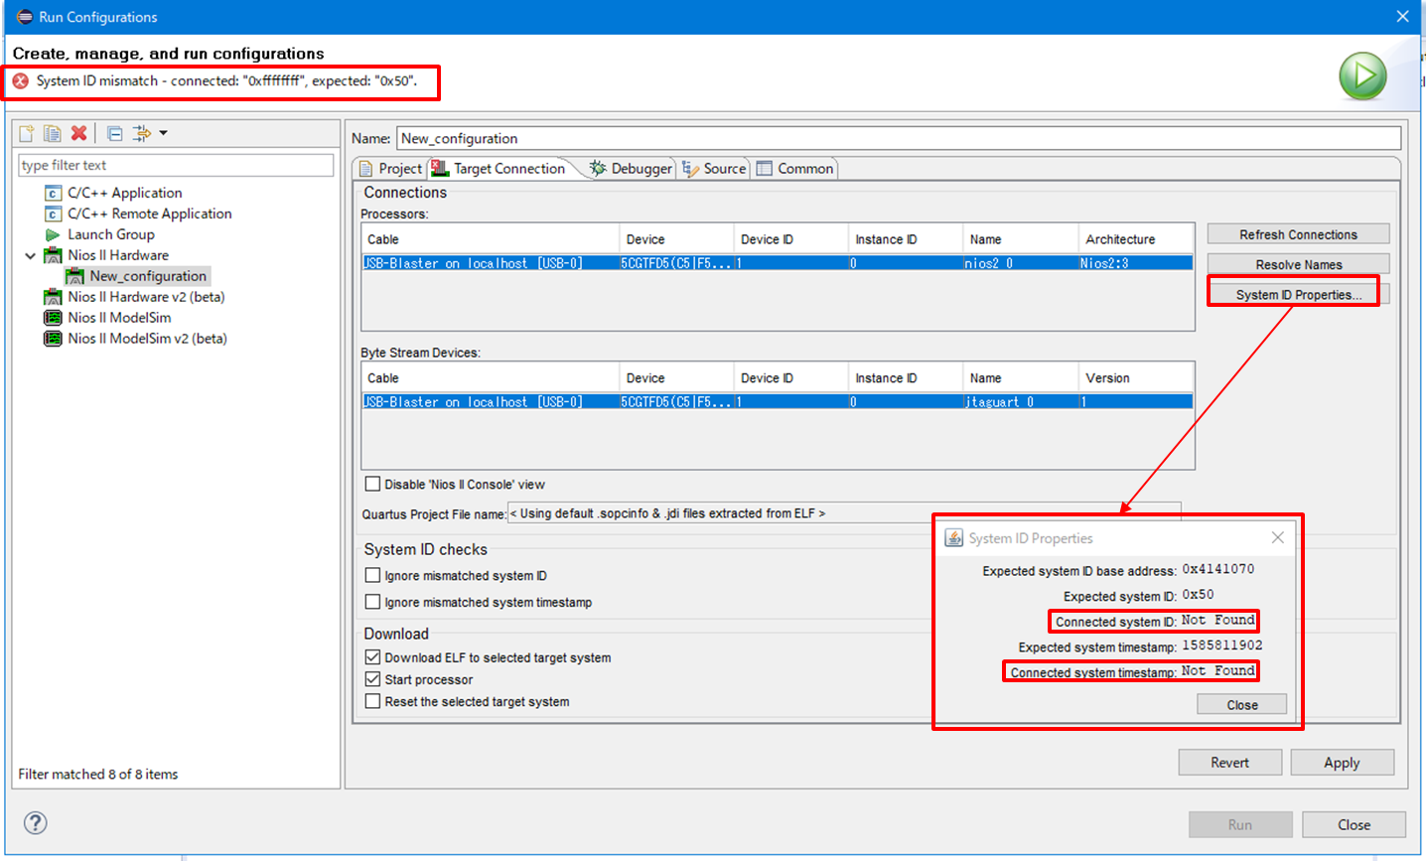Click the System ID Properties dialog icon
The width and height of the screenshot is (1426, 861).
pos(954,538)
